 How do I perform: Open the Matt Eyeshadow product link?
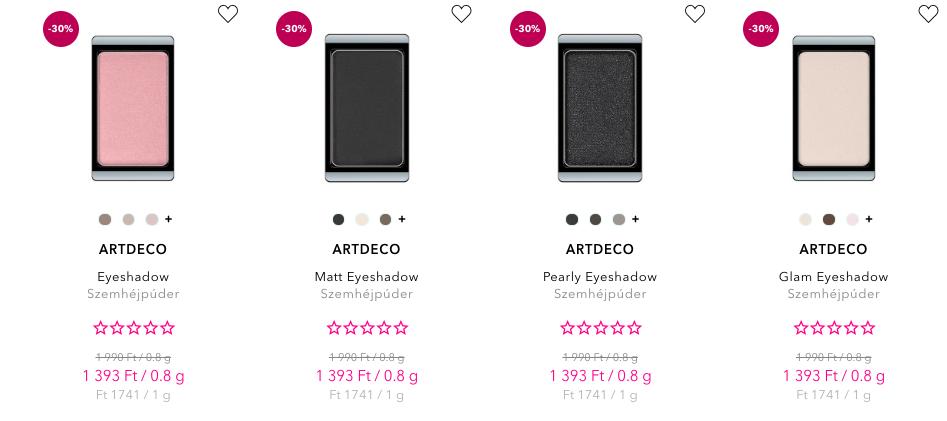click(367, 277)
